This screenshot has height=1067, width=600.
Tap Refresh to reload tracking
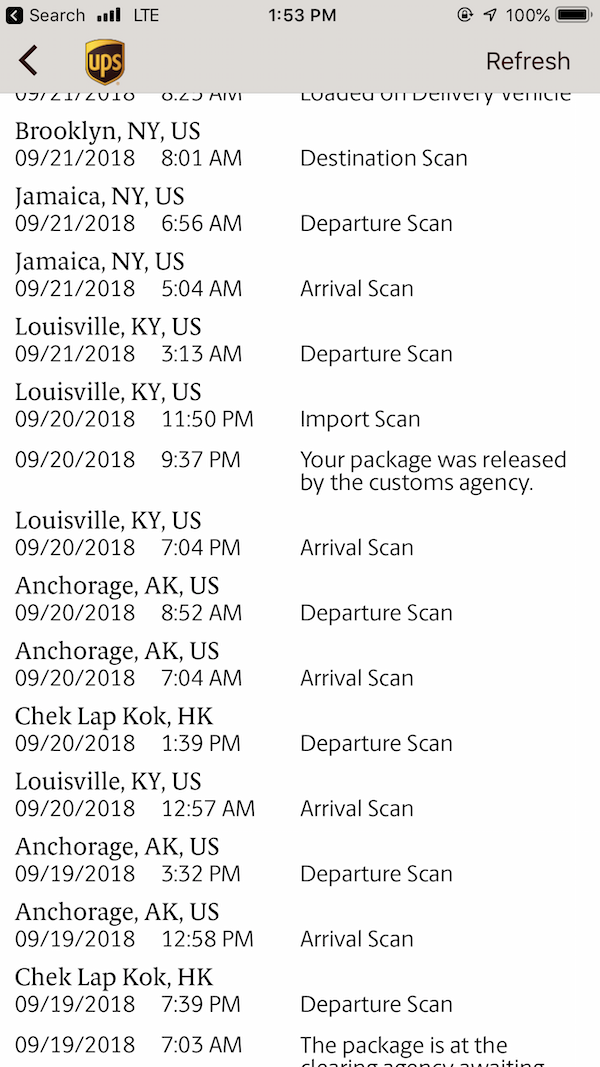point(528,61)
